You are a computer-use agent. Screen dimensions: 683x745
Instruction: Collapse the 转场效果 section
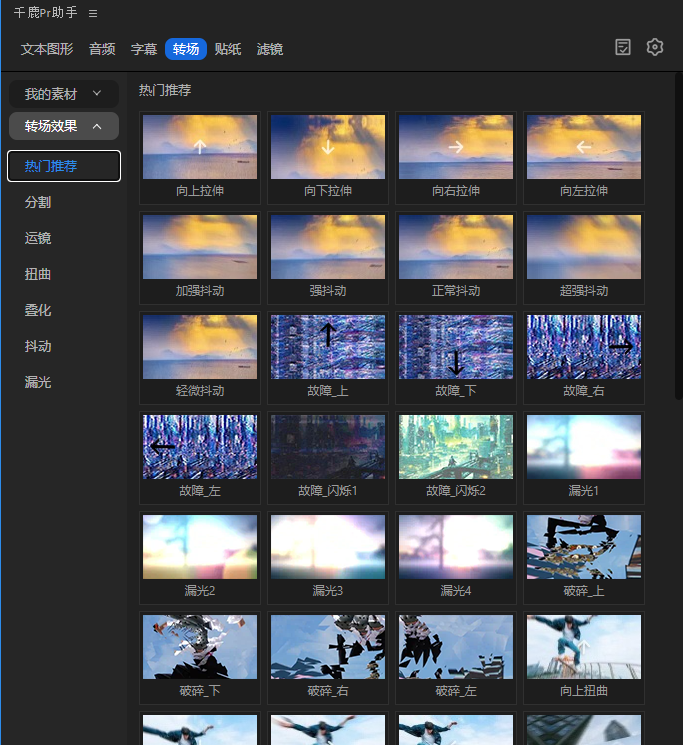click(64, 126)
